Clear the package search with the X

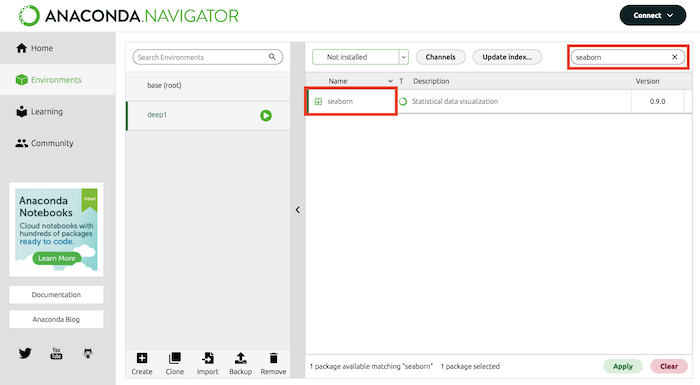[675, 57]
